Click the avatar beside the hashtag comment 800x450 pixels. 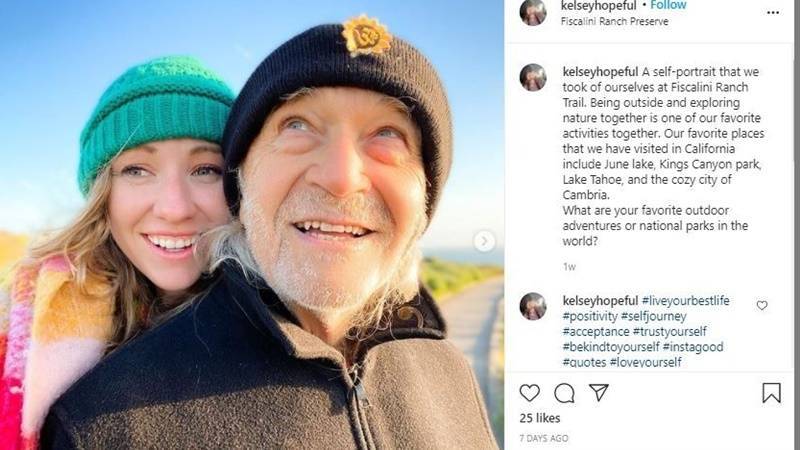pyautogui.click(x=533, y=306)
